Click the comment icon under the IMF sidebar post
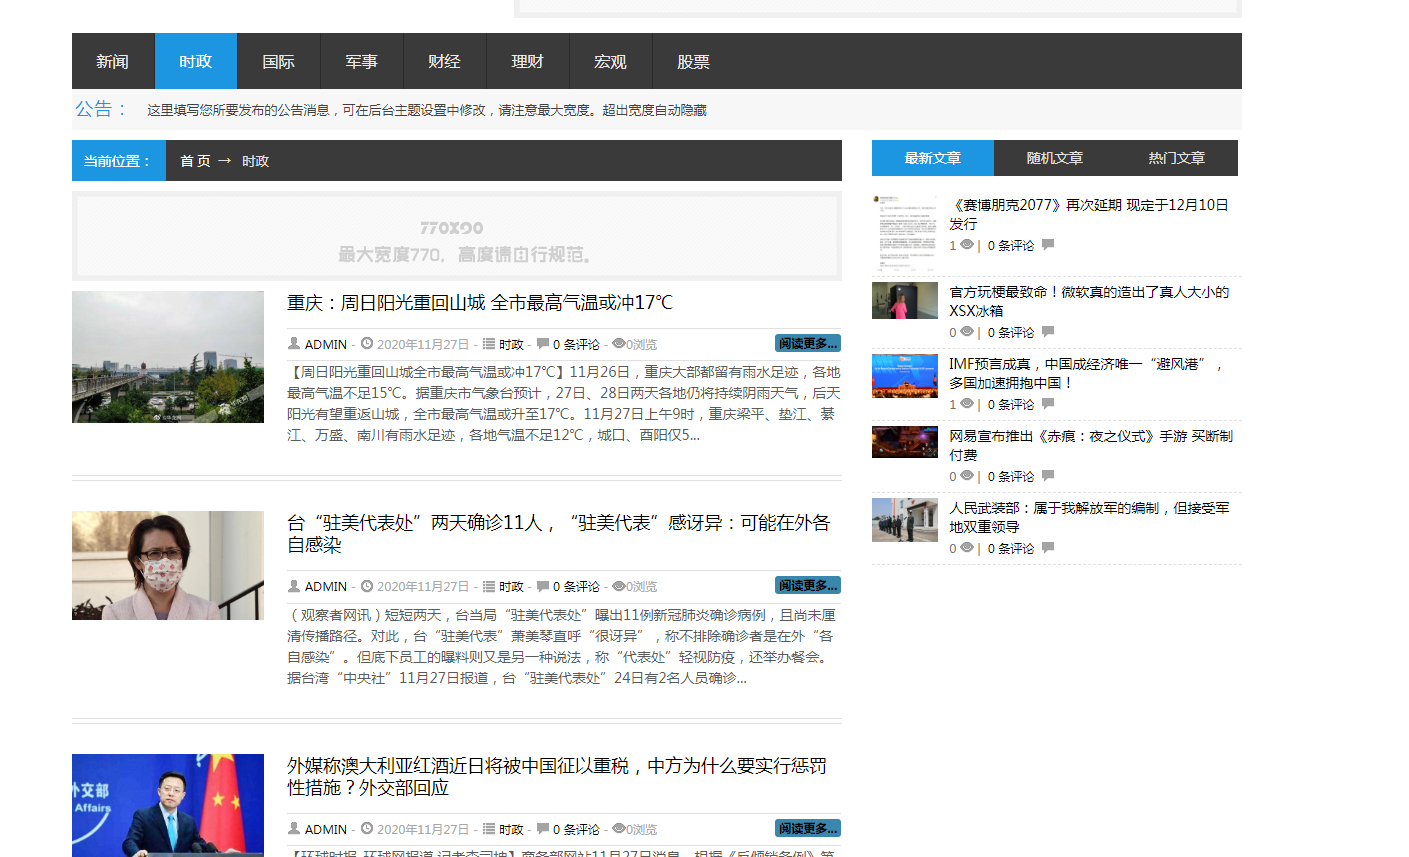 (x=1048, y=404)
